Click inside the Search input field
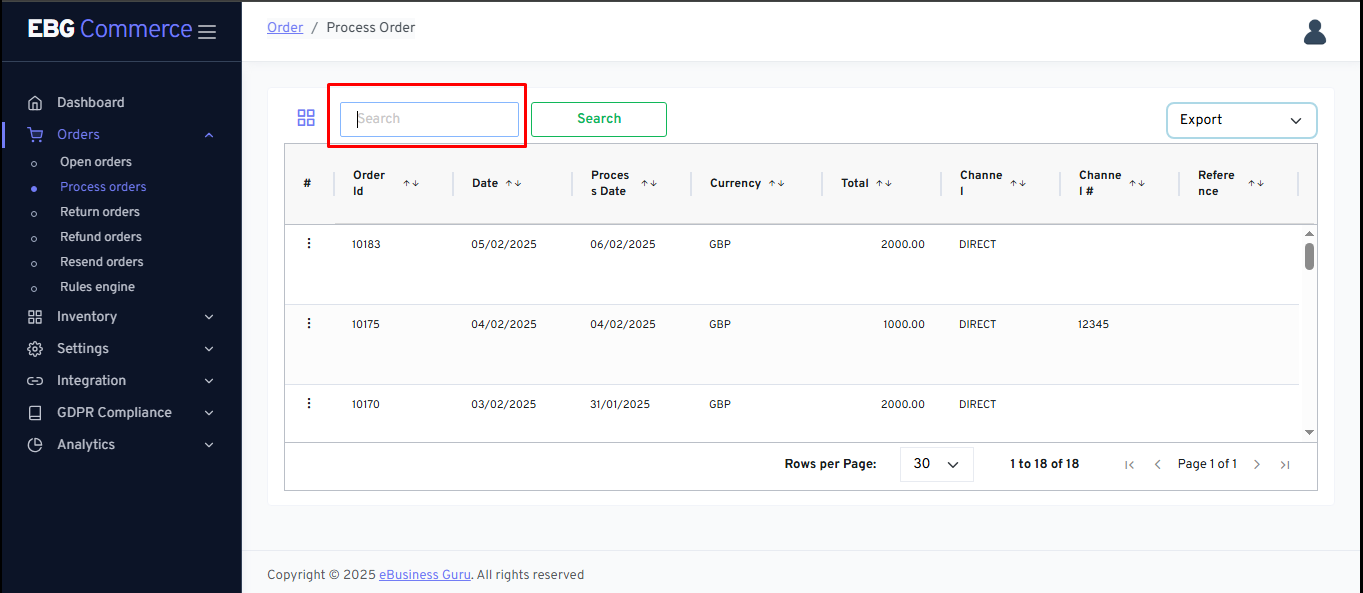 (428, 118)
